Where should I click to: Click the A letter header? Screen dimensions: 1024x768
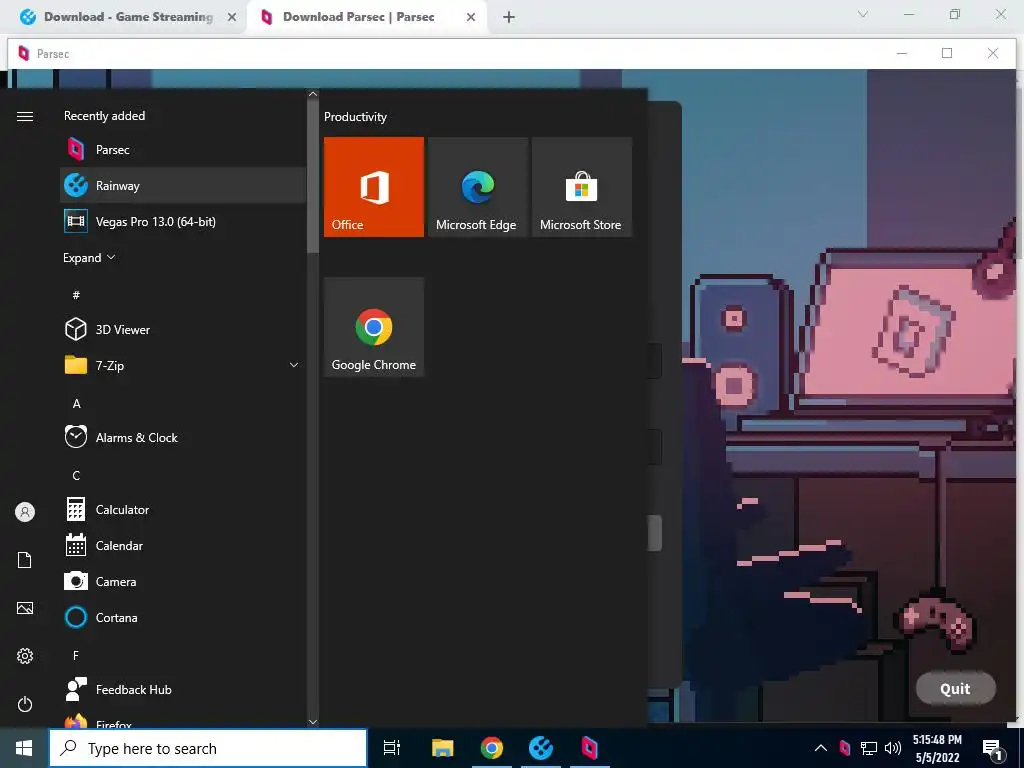[76, 404]
